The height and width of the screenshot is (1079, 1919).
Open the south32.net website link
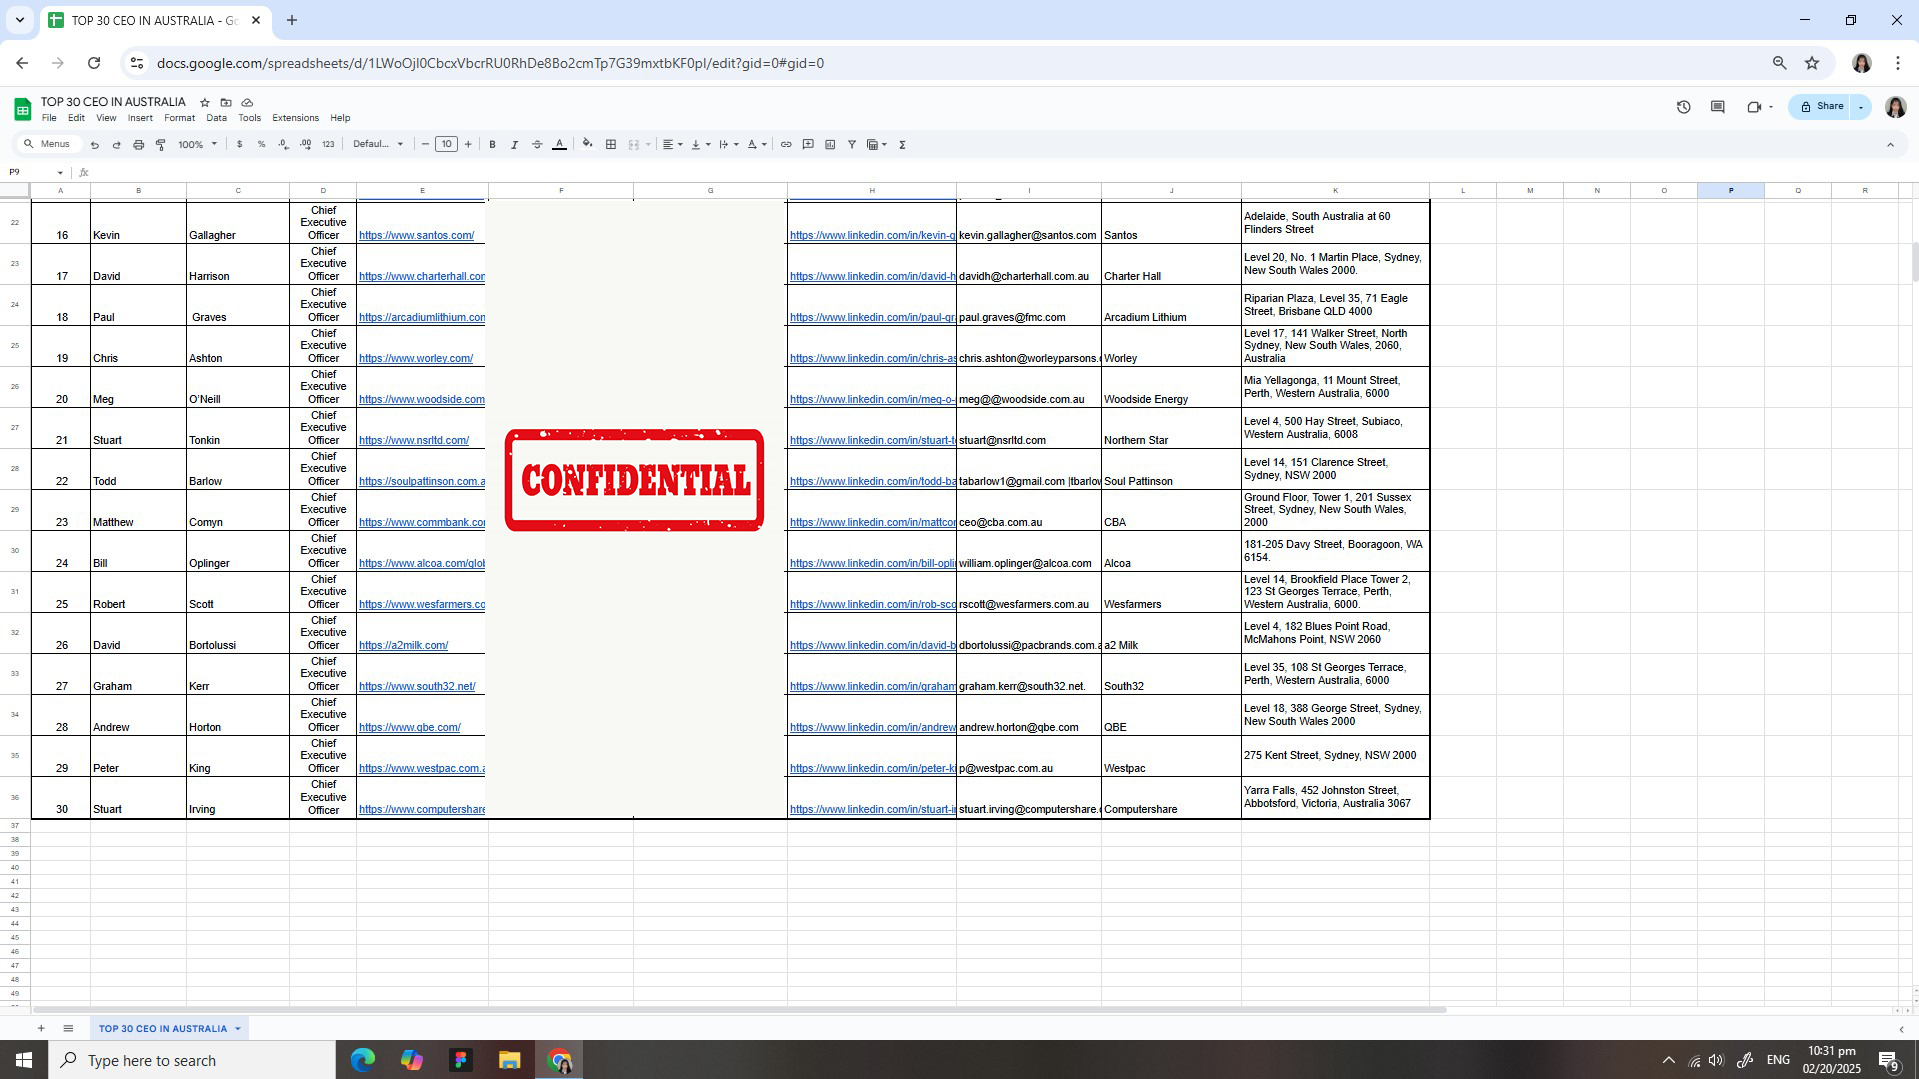(x=417, y=687)
